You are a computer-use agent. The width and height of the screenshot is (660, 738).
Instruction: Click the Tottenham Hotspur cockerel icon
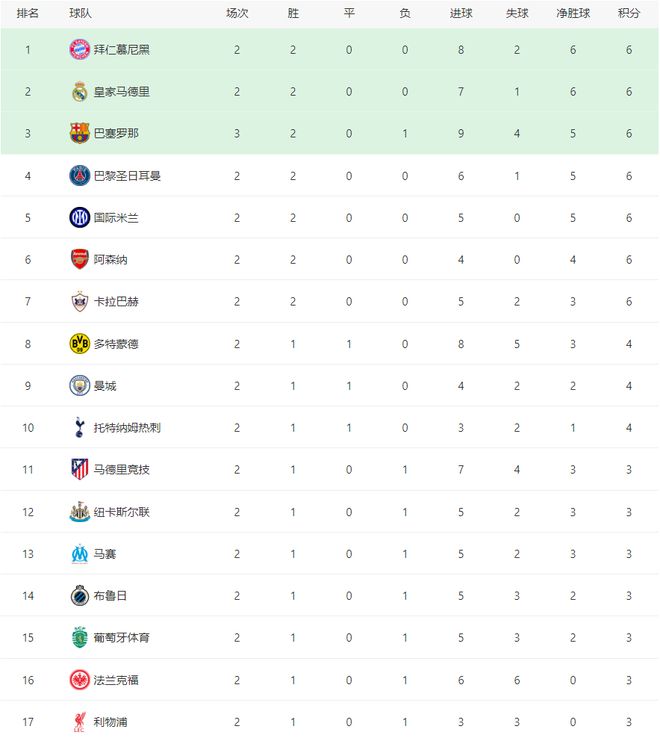(x=79, y=427)
